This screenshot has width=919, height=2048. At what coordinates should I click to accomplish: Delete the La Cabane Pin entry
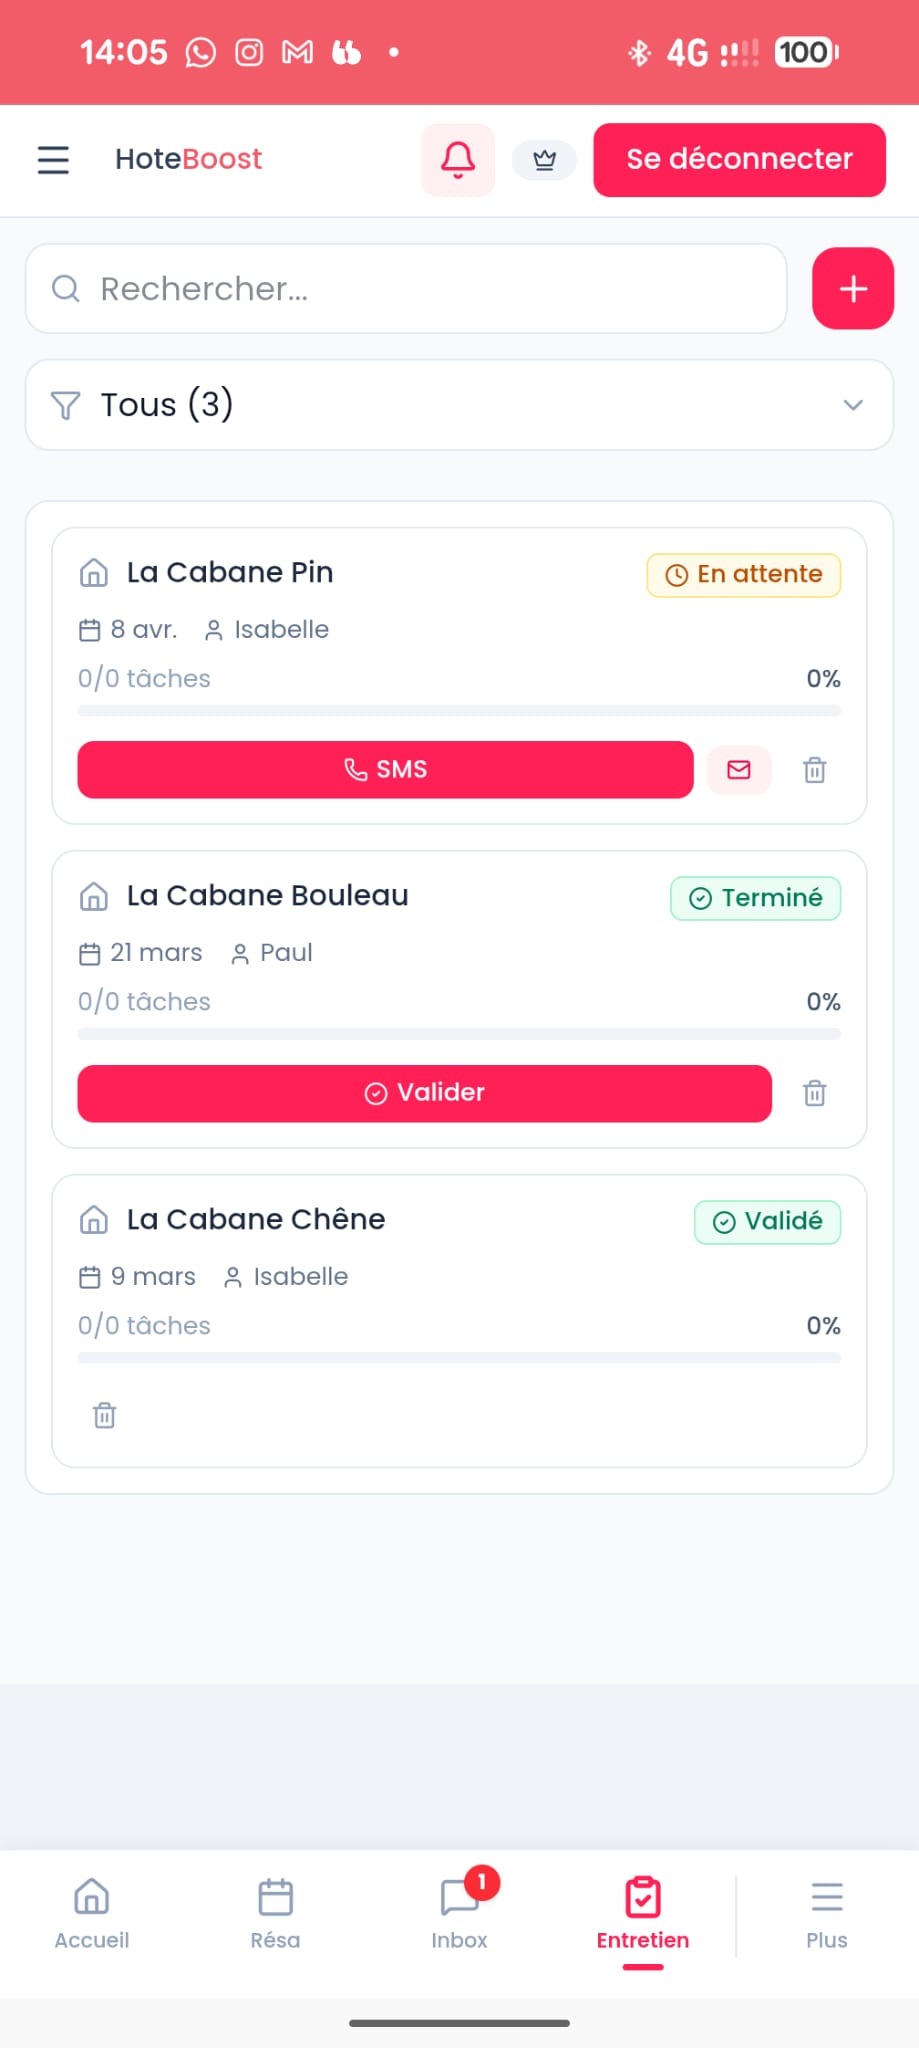click(x=815, y=770)
